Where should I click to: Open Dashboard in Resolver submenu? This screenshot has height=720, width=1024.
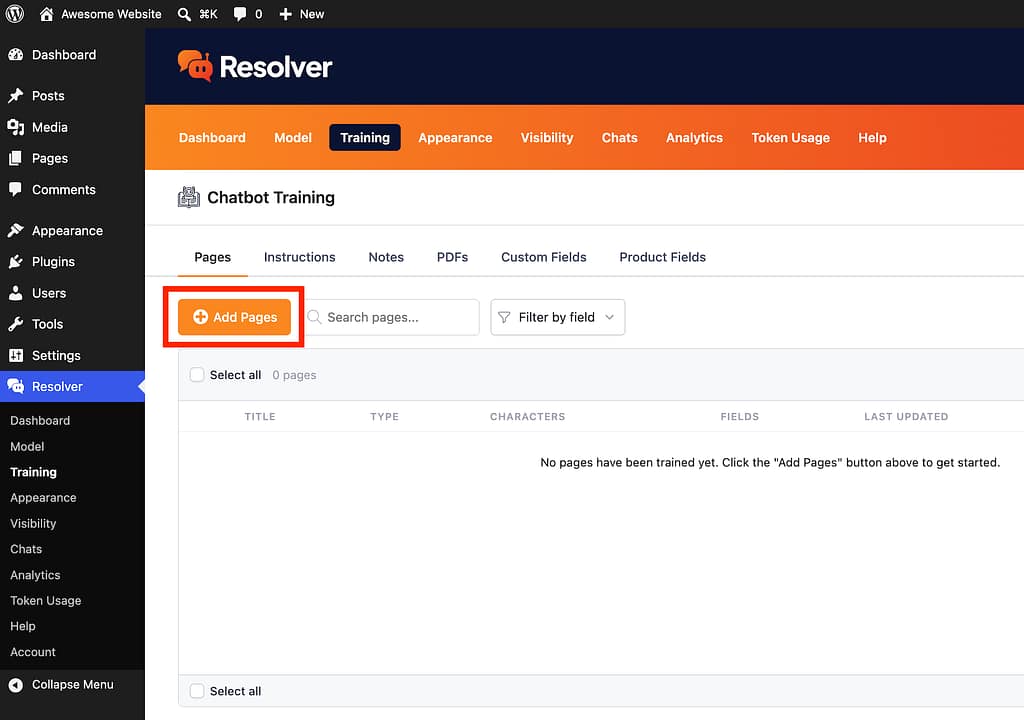(40, 421)
